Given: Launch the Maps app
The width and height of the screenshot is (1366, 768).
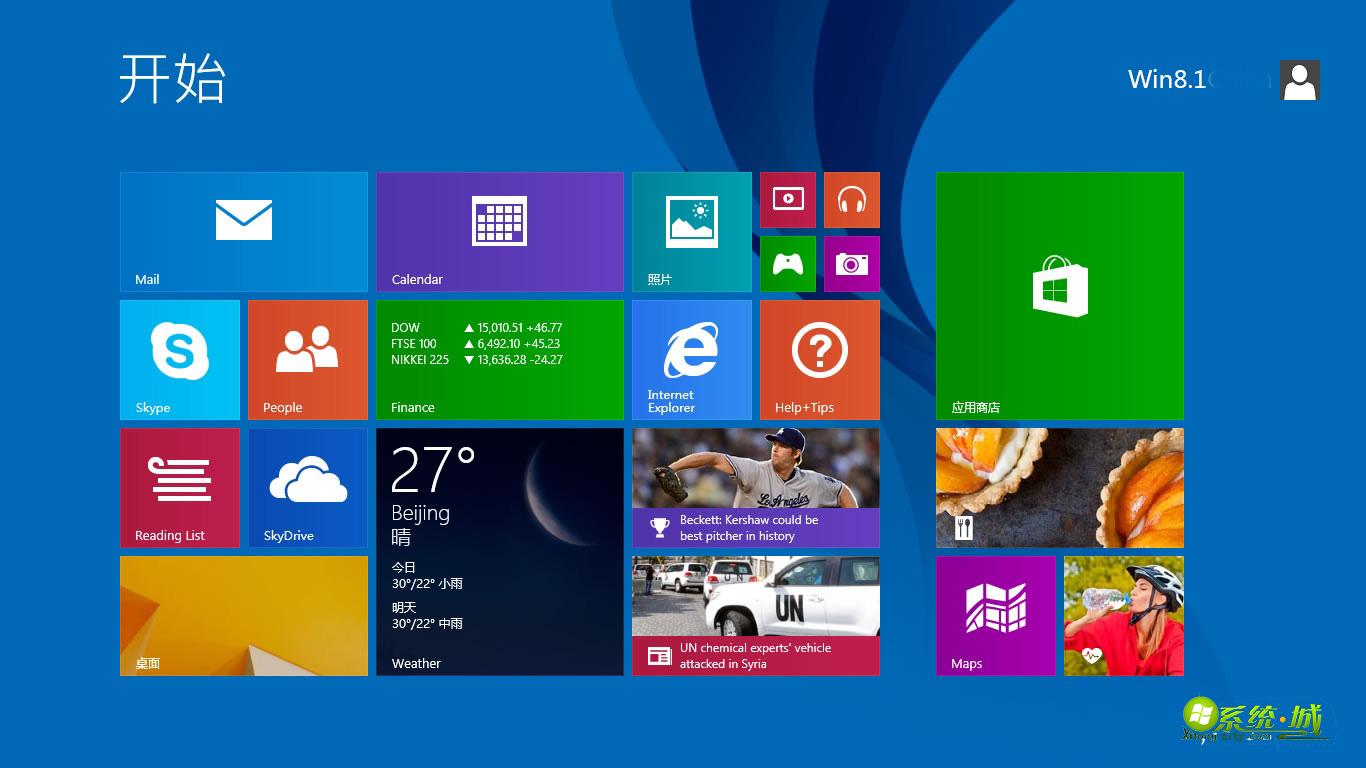Looking at the screenshot, I should point(995,615).
